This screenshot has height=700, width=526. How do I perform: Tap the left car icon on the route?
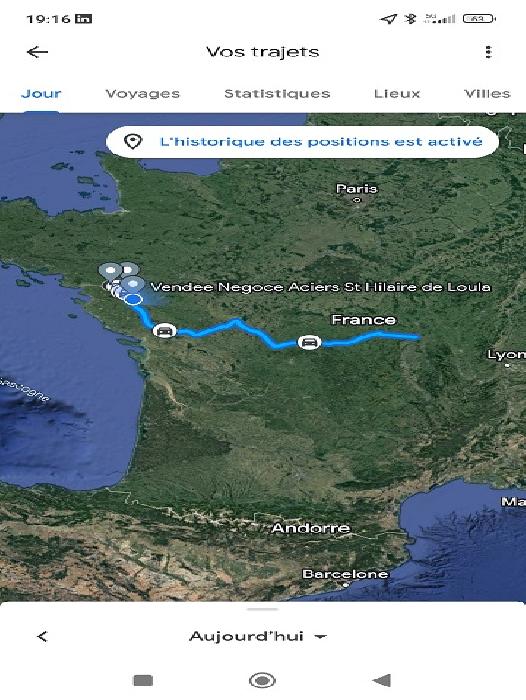click(x=165, y=331)
